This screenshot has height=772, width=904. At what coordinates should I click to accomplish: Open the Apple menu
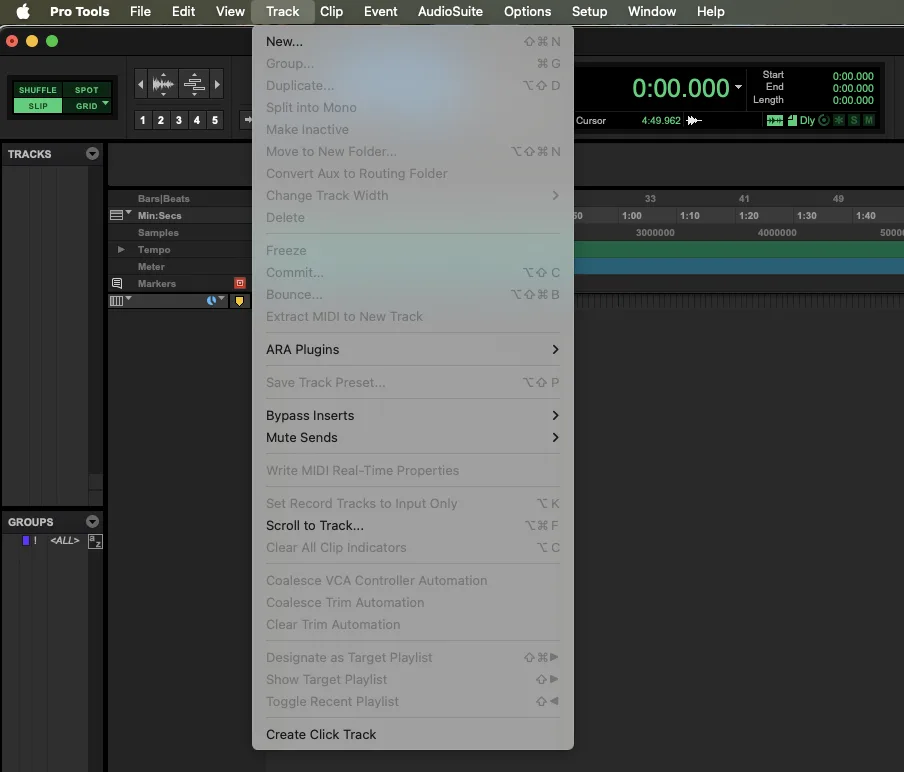(x=23, y=12)
